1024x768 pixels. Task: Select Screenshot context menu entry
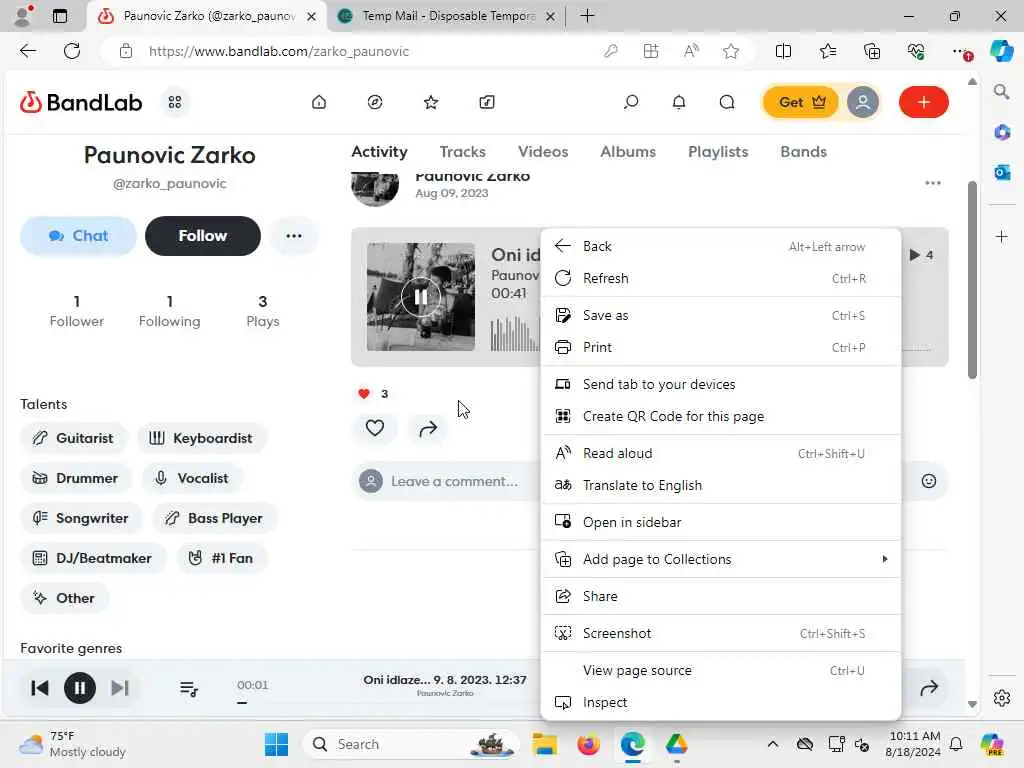click(722, 633)
